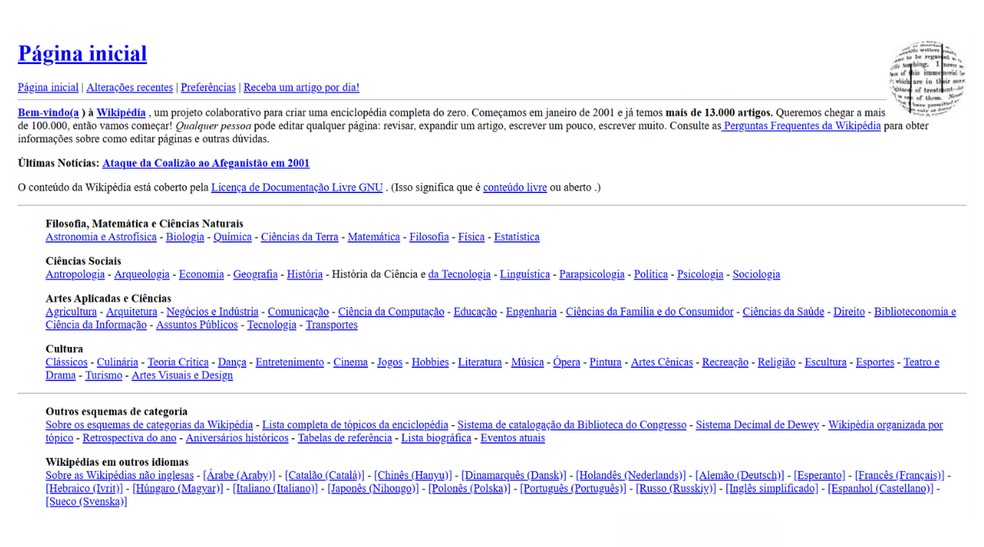Open Sobre as Wikipédias não inglesas

[119, 475]
